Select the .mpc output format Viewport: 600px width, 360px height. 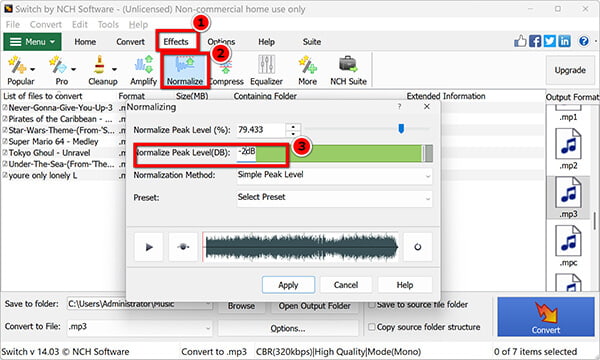pyautogui.click(x=568, y=246)
